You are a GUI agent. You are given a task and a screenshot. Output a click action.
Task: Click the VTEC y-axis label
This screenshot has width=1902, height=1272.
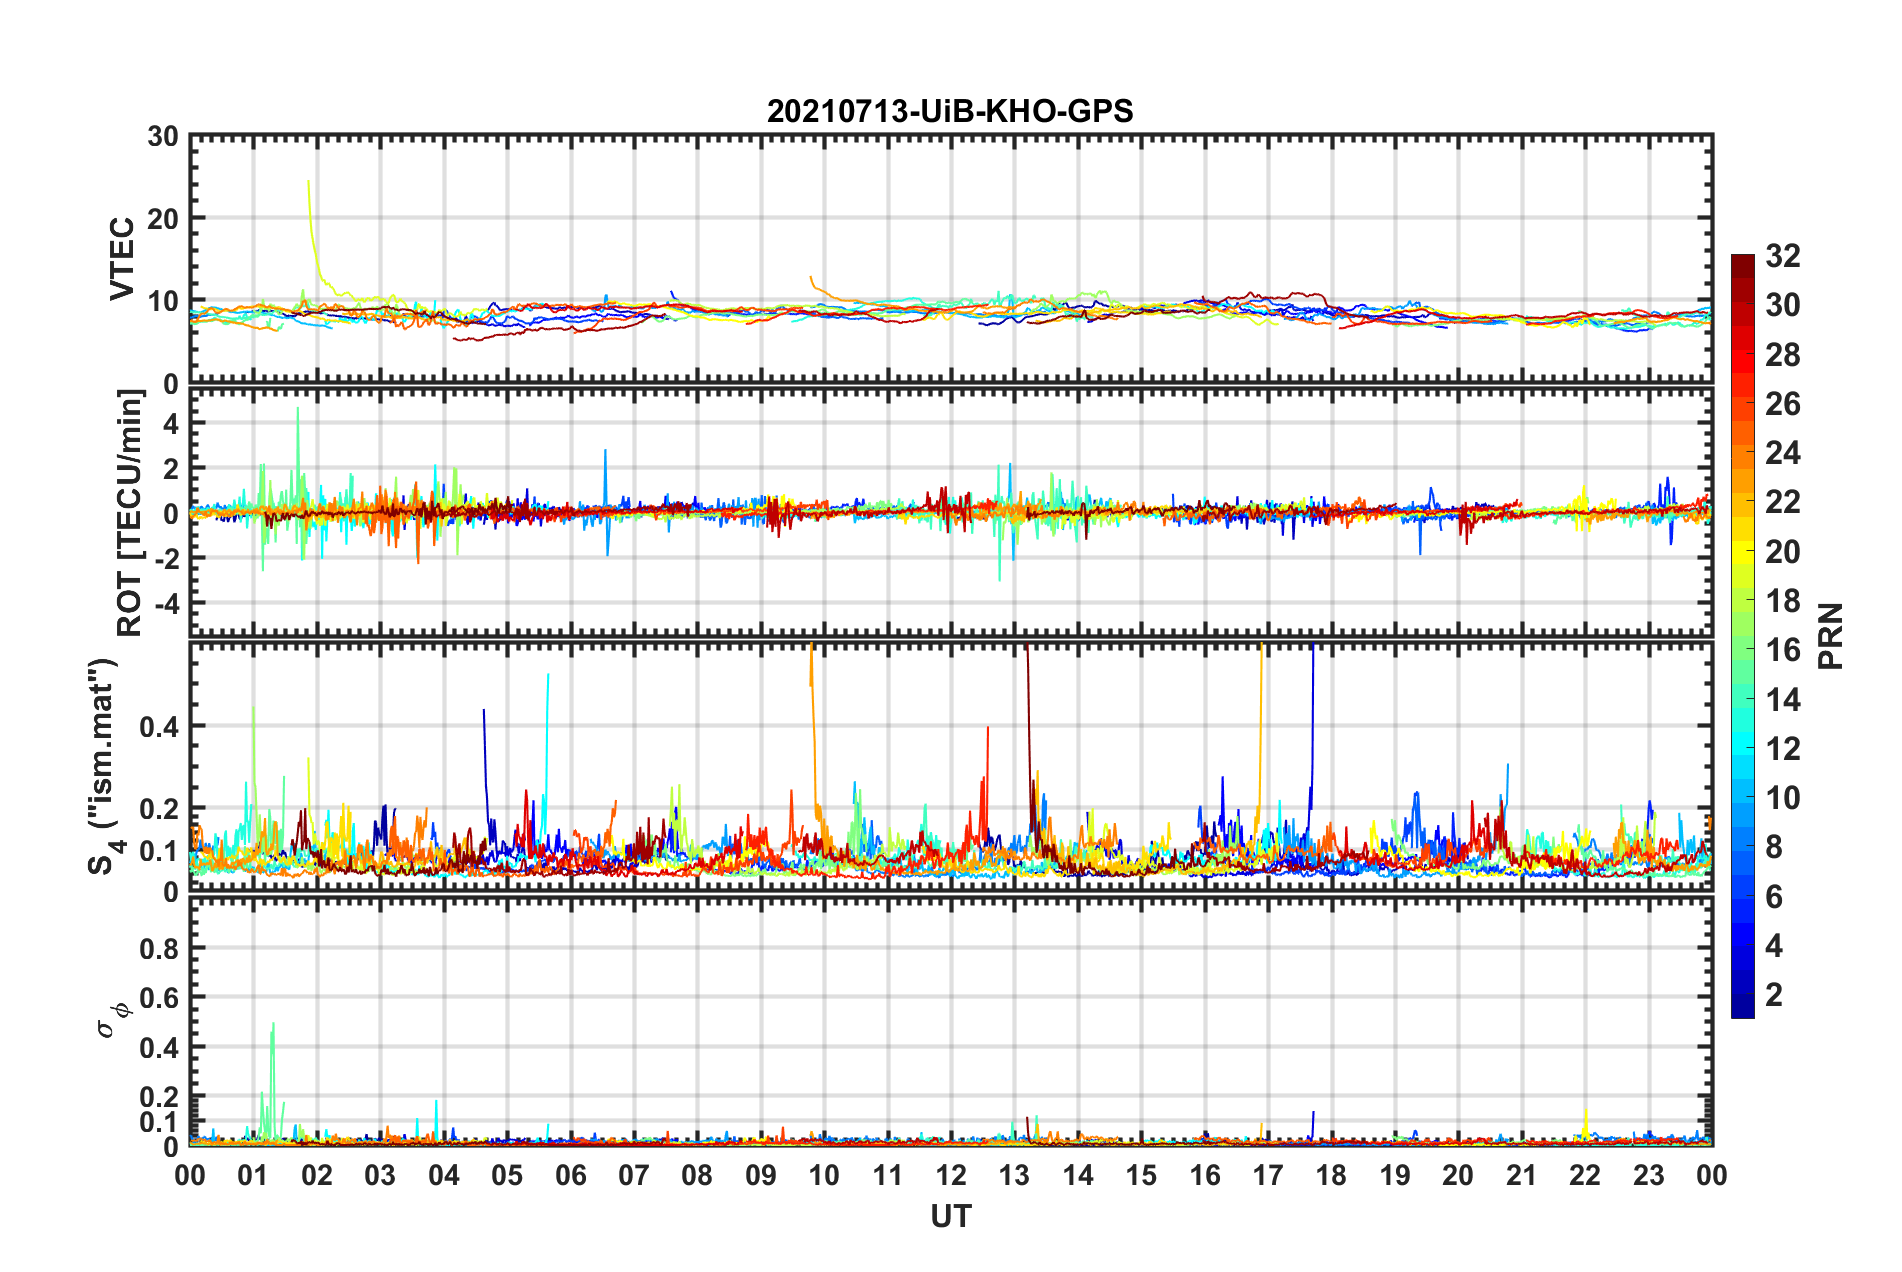pos(121,258)
